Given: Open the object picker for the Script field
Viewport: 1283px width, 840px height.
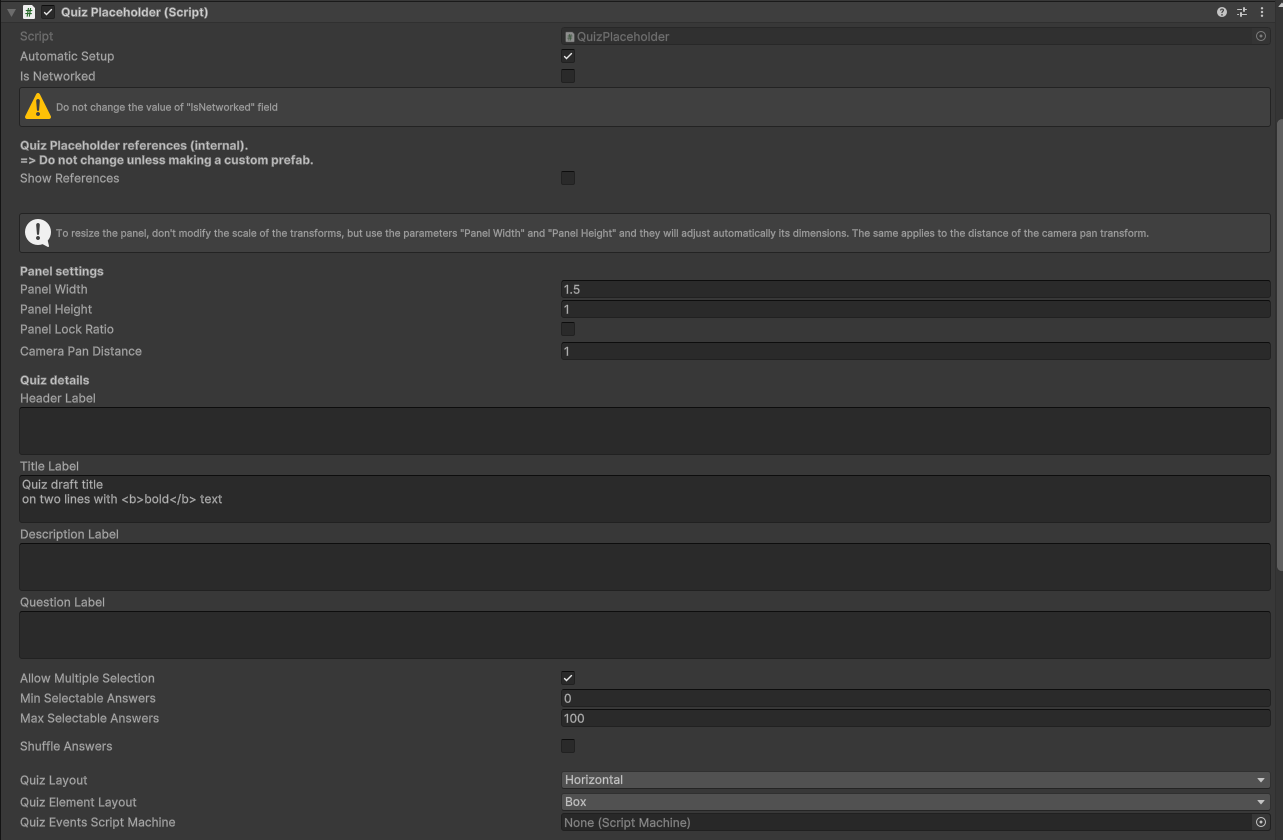Looking at the screenshot, I should (x=1259, y=36).
